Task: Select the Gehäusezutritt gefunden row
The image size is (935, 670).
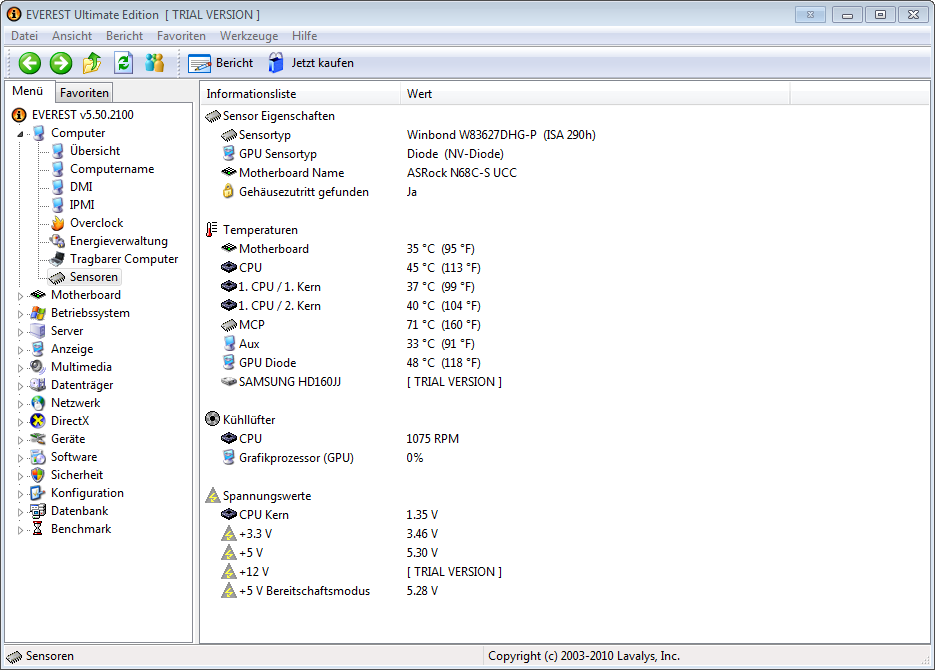Action: 318,192
